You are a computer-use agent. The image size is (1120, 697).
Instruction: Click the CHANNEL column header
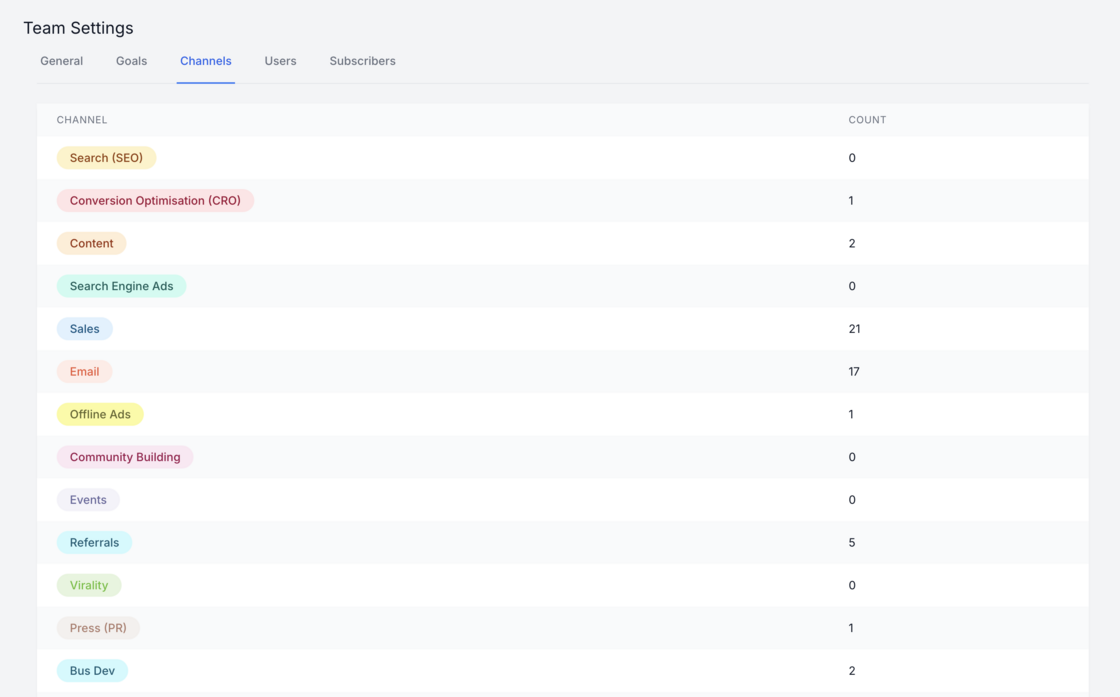pos(81,120)
